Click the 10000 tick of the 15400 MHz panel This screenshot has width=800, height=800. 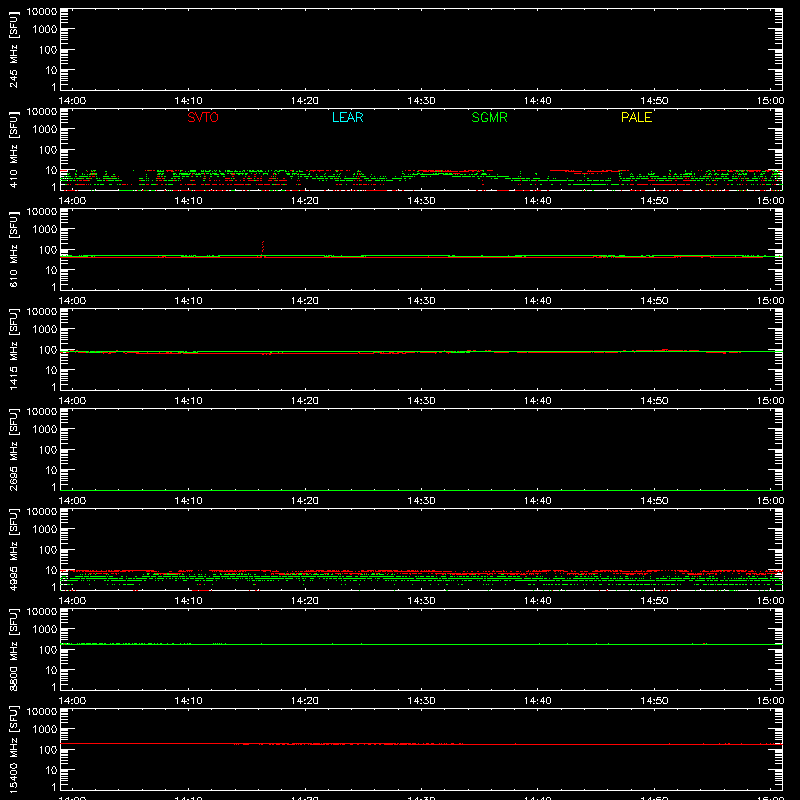pyautogui.click(x=42, y=712)
